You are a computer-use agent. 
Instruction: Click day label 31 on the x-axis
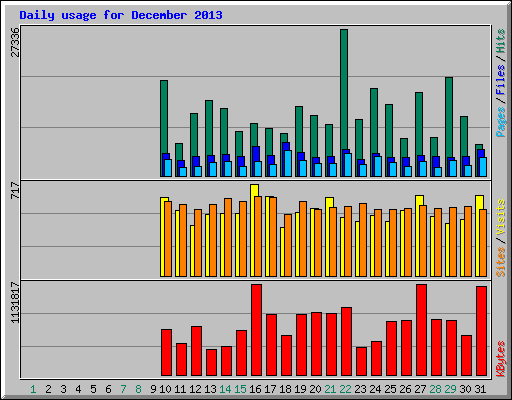pos(480,389)
